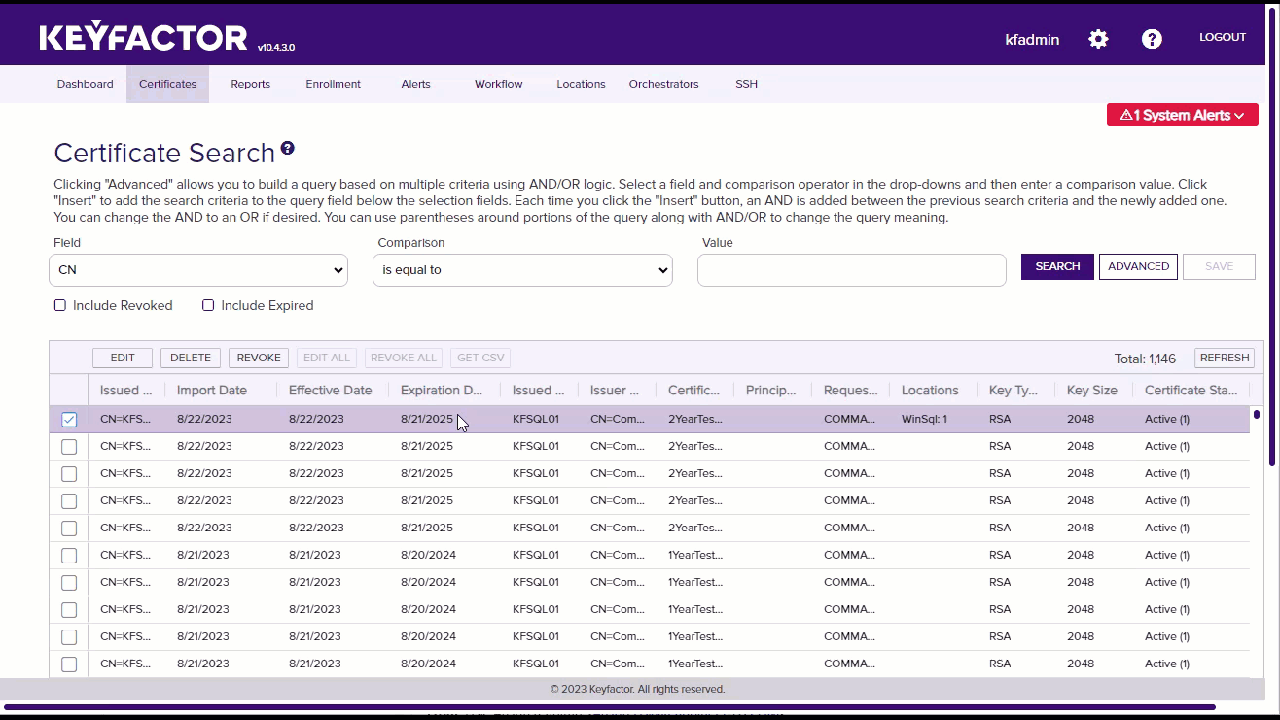The image size is (1280, 720).
Task: Sort by Key Size column header
Action: click(1092, 390)
